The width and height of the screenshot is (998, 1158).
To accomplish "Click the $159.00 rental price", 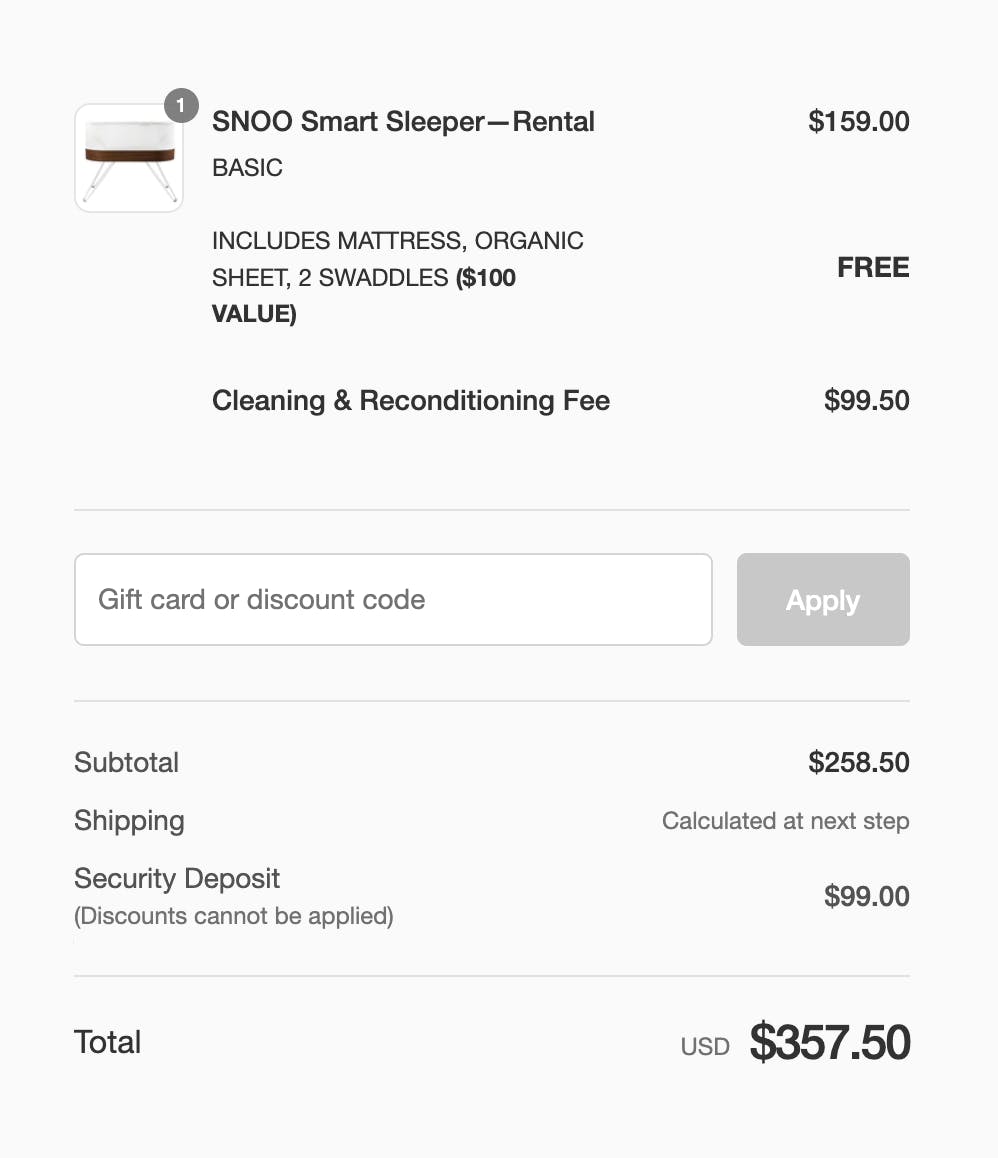I will pos(858,122).
